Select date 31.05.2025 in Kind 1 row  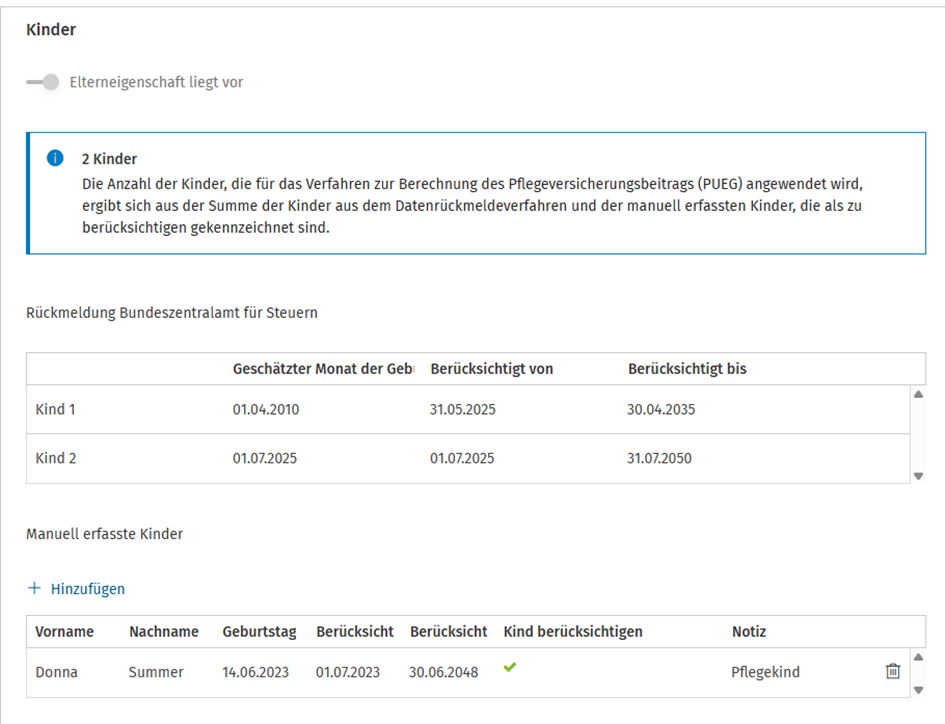tap(463, 409)
